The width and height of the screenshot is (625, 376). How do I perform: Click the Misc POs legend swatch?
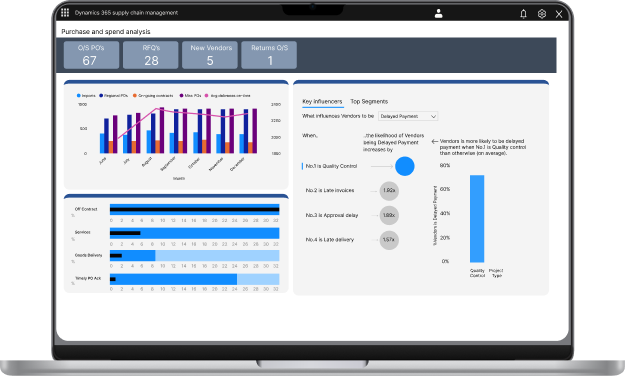(181, 96)
